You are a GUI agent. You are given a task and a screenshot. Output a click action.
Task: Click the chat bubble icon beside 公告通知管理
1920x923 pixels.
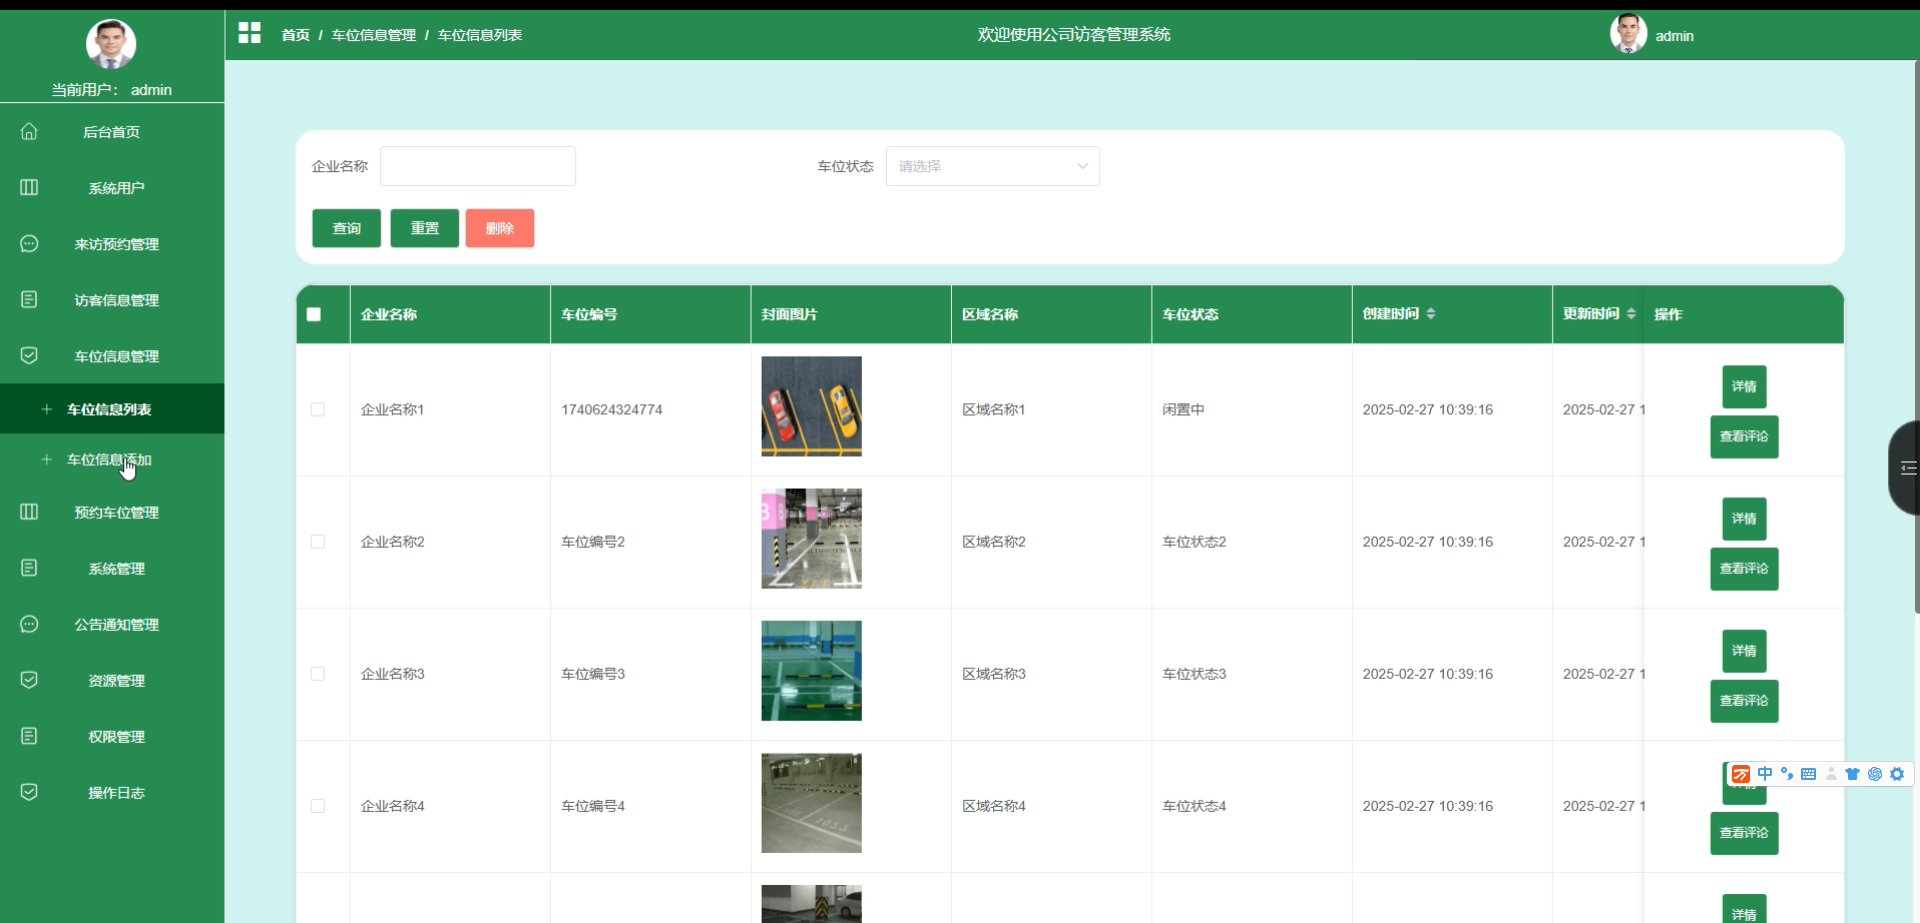(x=29, y=624)
